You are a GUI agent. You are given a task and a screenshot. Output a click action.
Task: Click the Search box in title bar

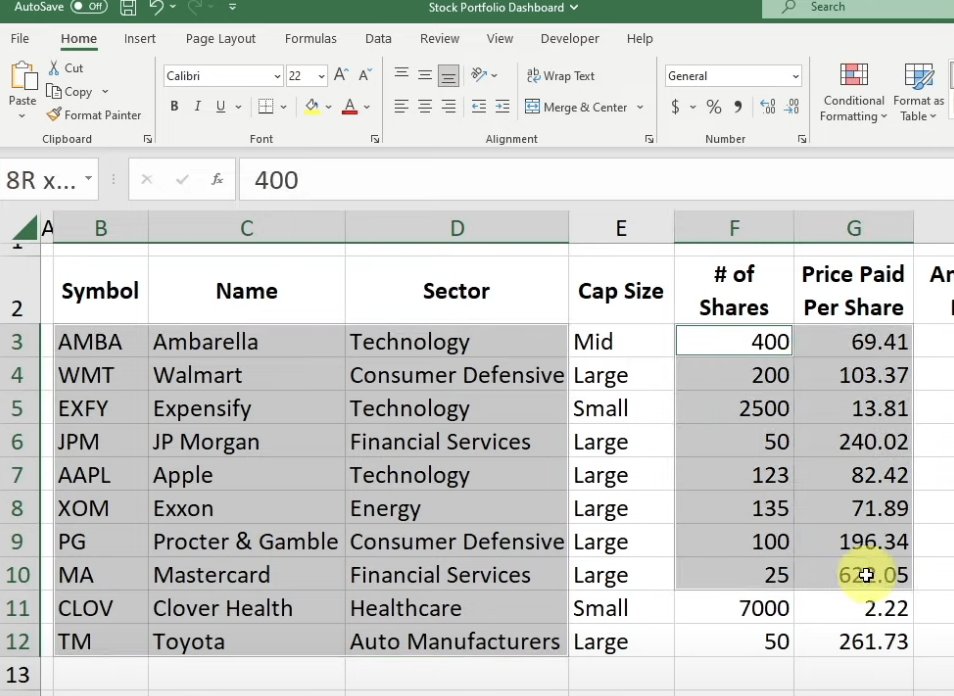[x=858, y=7]
